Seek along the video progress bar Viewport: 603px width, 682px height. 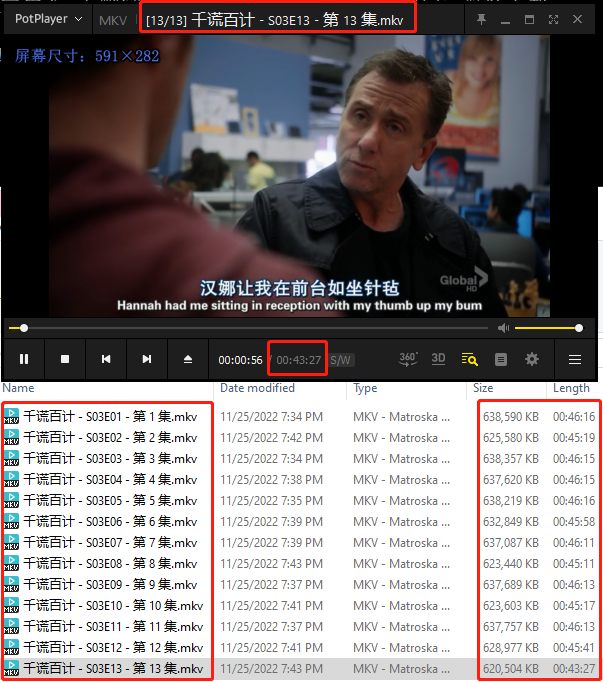pos(248,328)
